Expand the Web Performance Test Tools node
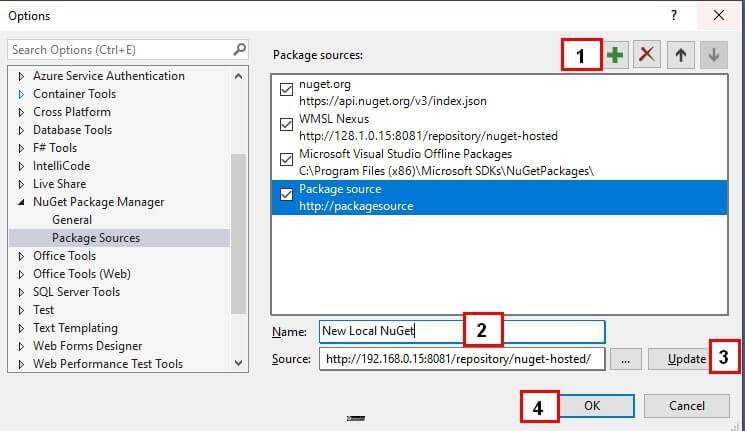 pyautogui.click(x=21, y=364)
